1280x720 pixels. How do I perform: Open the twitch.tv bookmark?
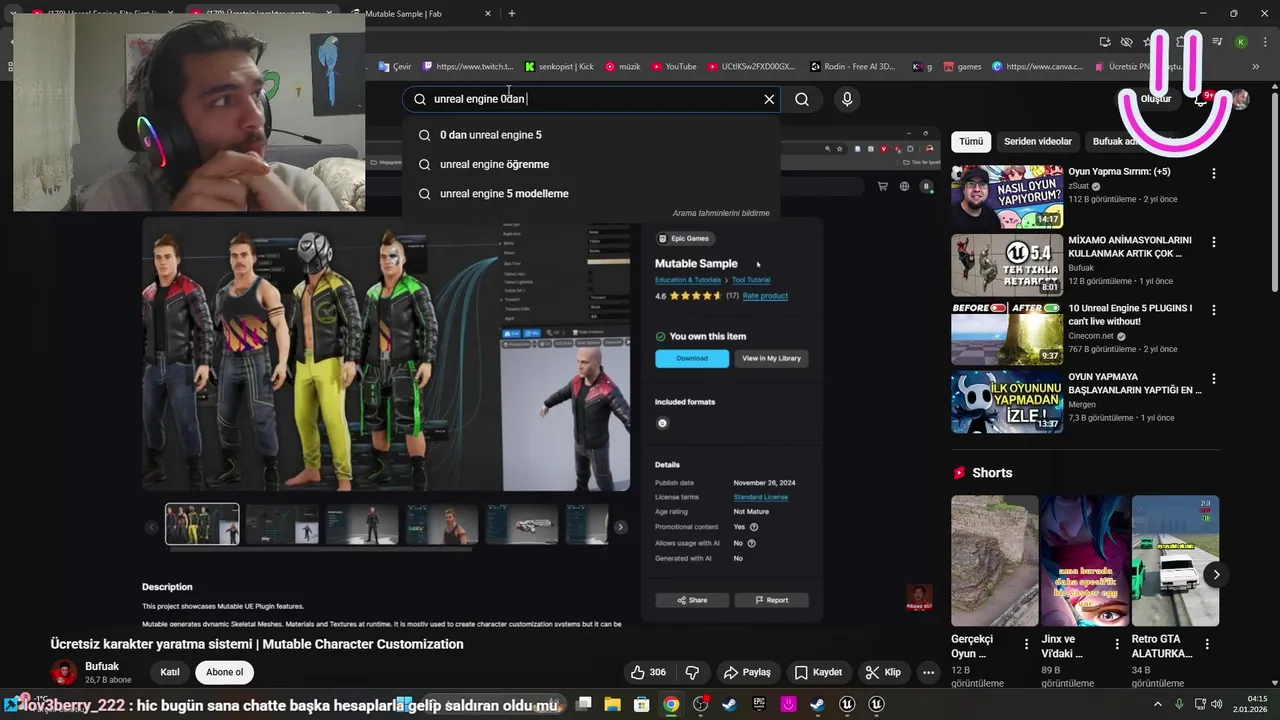pyautogui.click(x=468, y=67)
